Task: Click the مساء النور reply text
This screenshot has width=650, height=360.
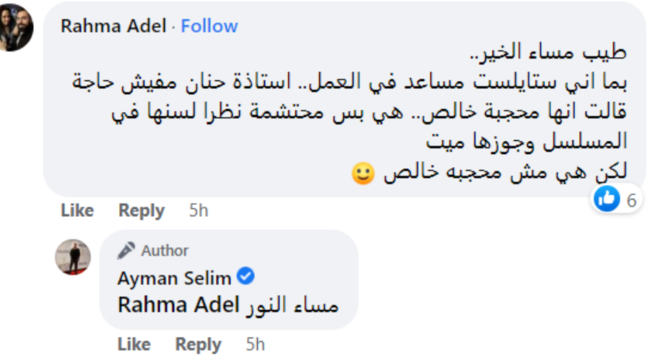Action: 292,306
